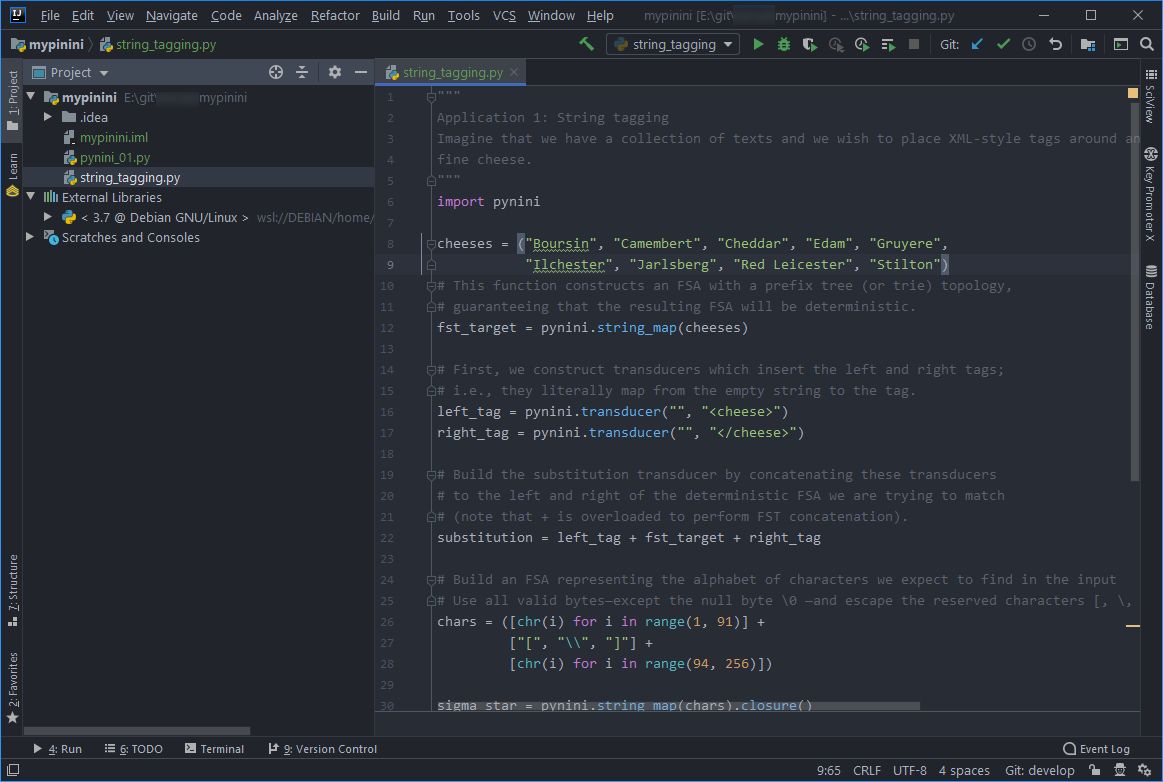Viewport: 1163px width, 782px height.
Task: Click Git: develop branch widget
Action: (x=1039, y=770)
